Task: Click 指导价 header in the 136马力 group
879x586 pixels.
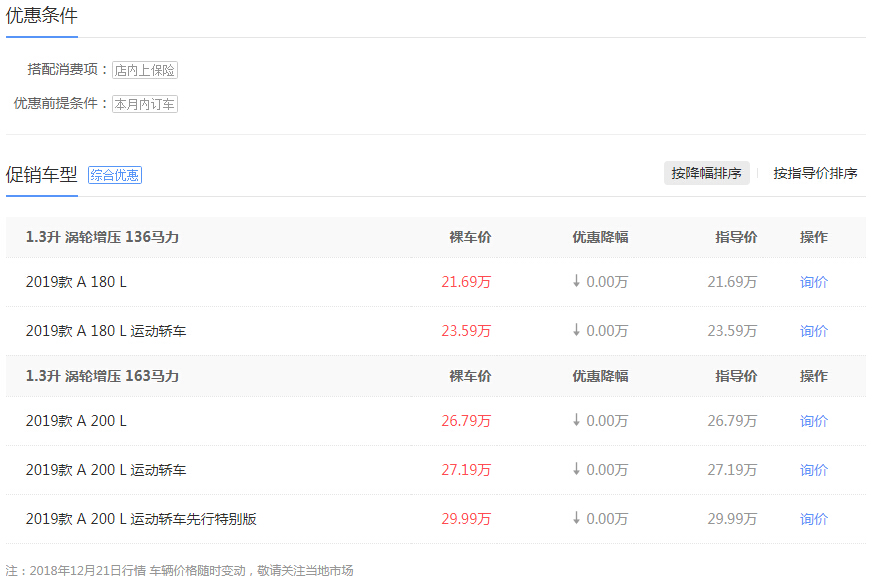Action: coord(737,237)
